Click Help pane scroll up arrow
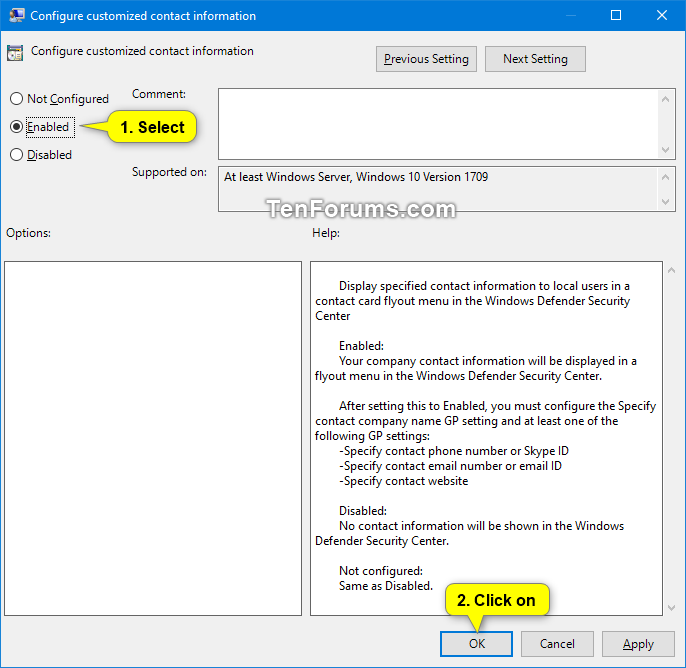 tap(672, 270)
